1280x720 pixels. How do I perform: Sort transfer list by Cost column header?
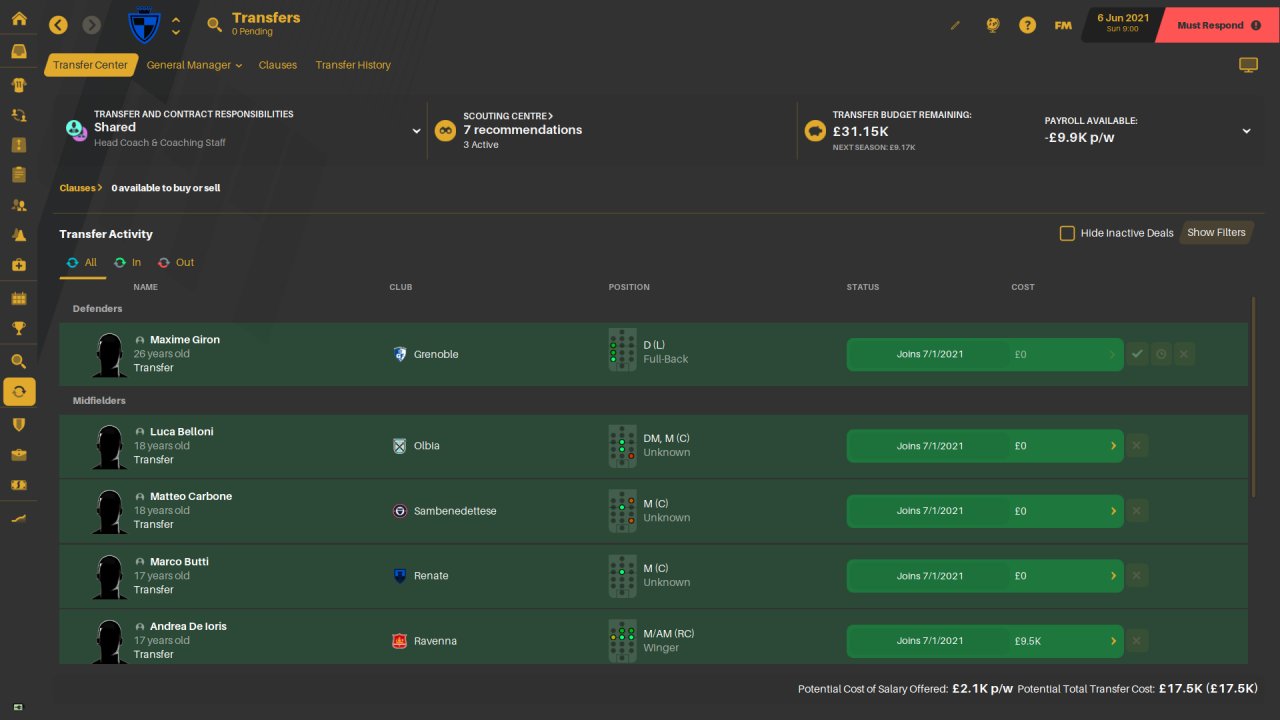coord(1023,287)
